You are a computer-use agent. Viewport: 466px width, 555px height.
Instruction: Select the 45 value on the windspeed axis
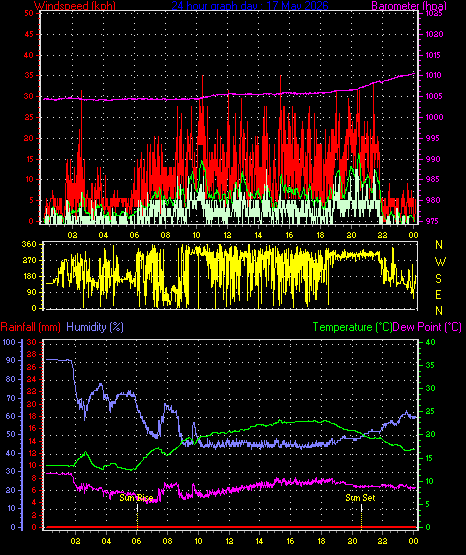point(29,34)
